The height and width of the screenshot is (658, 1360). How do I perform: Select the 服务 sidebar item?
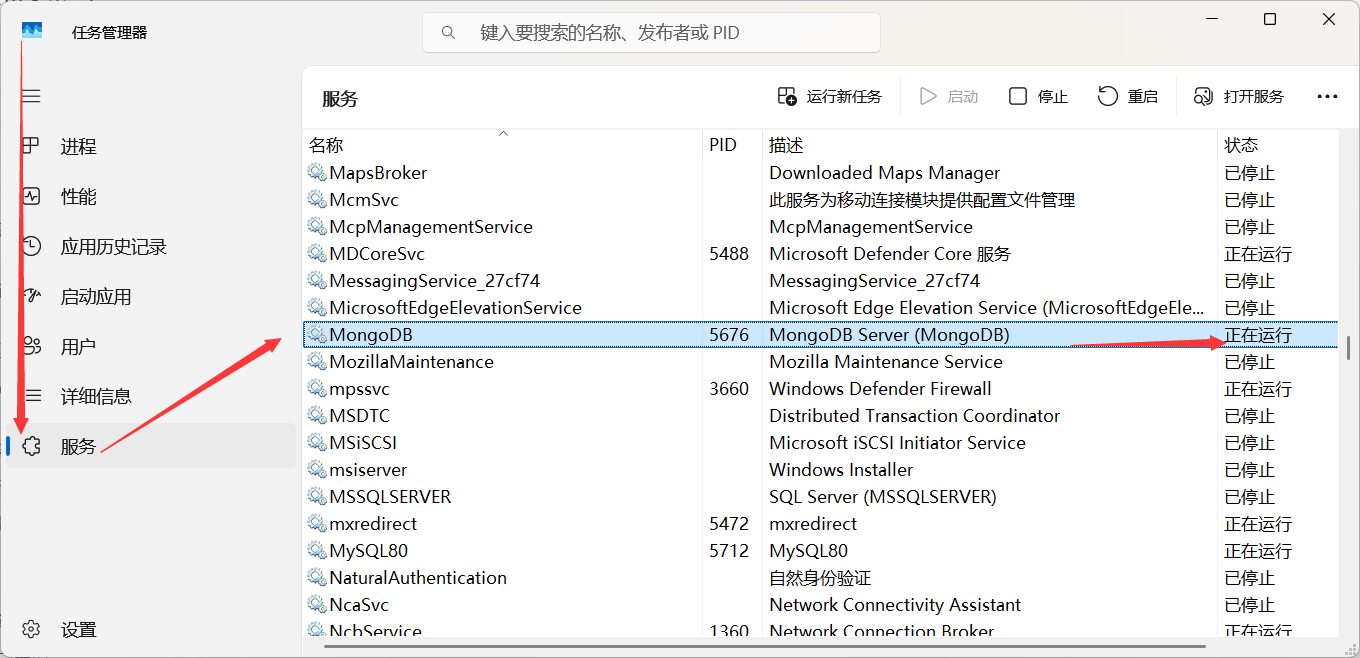(150, 446)
